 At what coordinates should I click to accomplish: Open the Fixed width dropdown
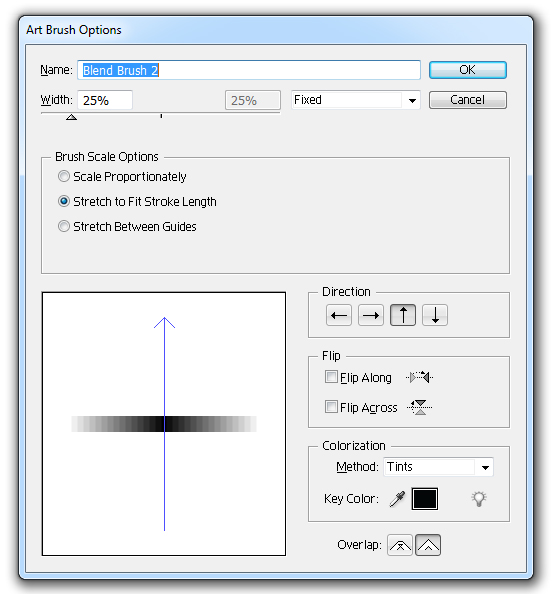click(x=356, y=100)
